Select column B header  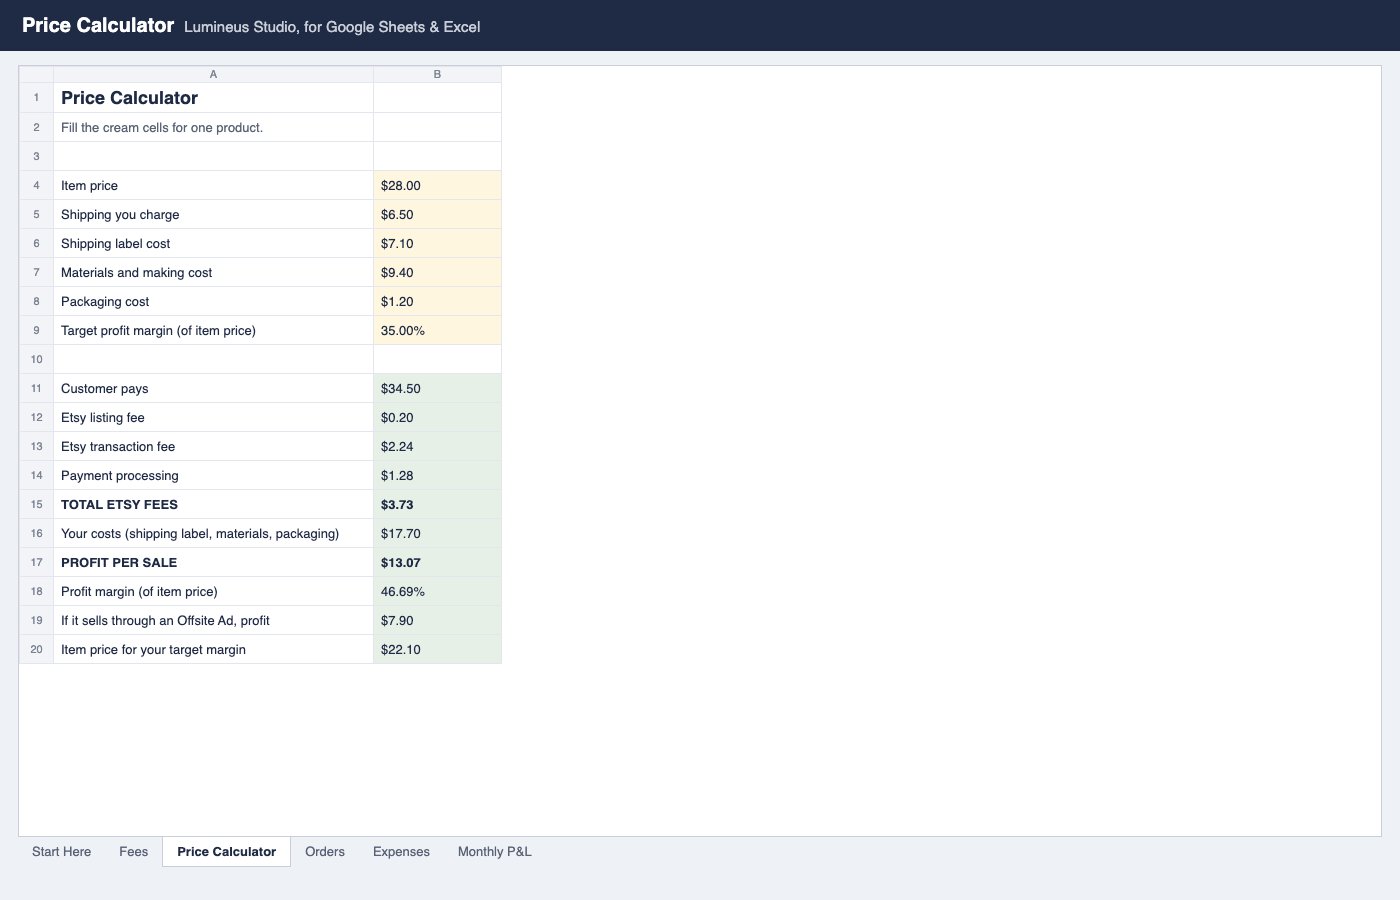coord(437,74)
